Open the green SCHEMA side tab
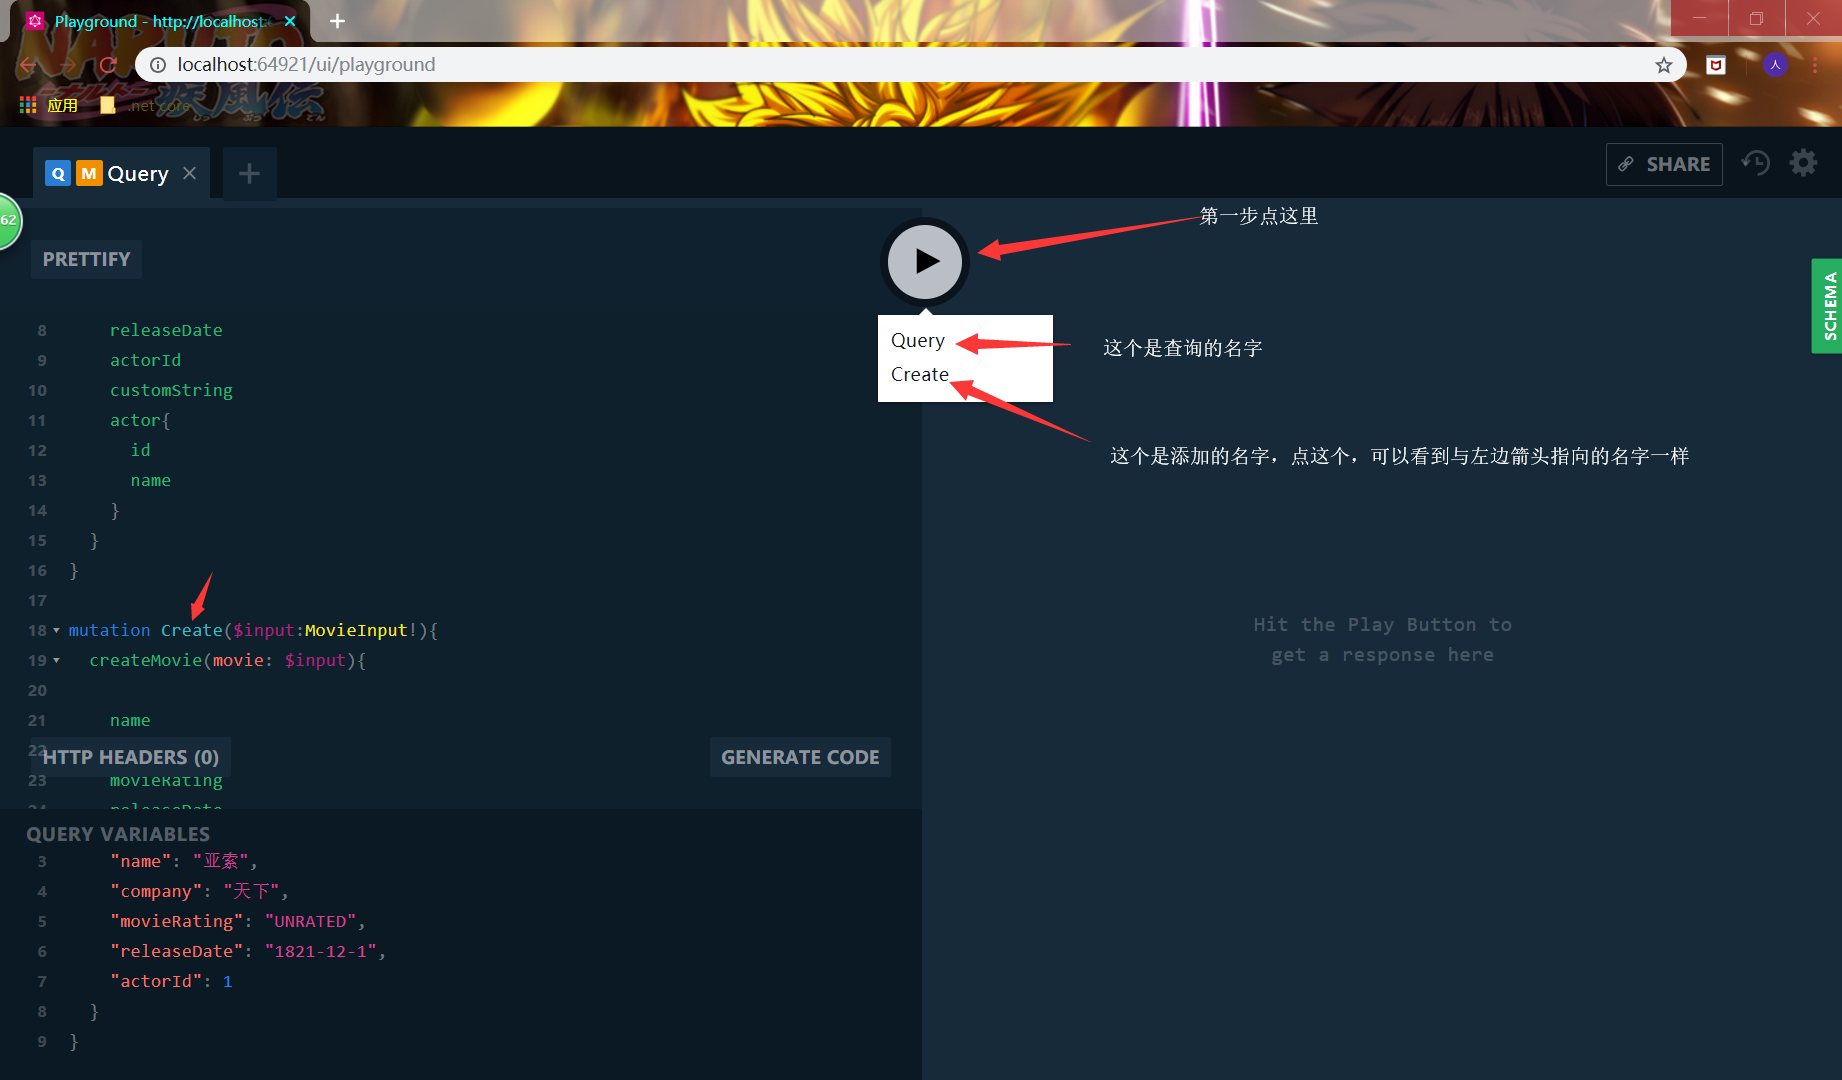 [1828, 306]
